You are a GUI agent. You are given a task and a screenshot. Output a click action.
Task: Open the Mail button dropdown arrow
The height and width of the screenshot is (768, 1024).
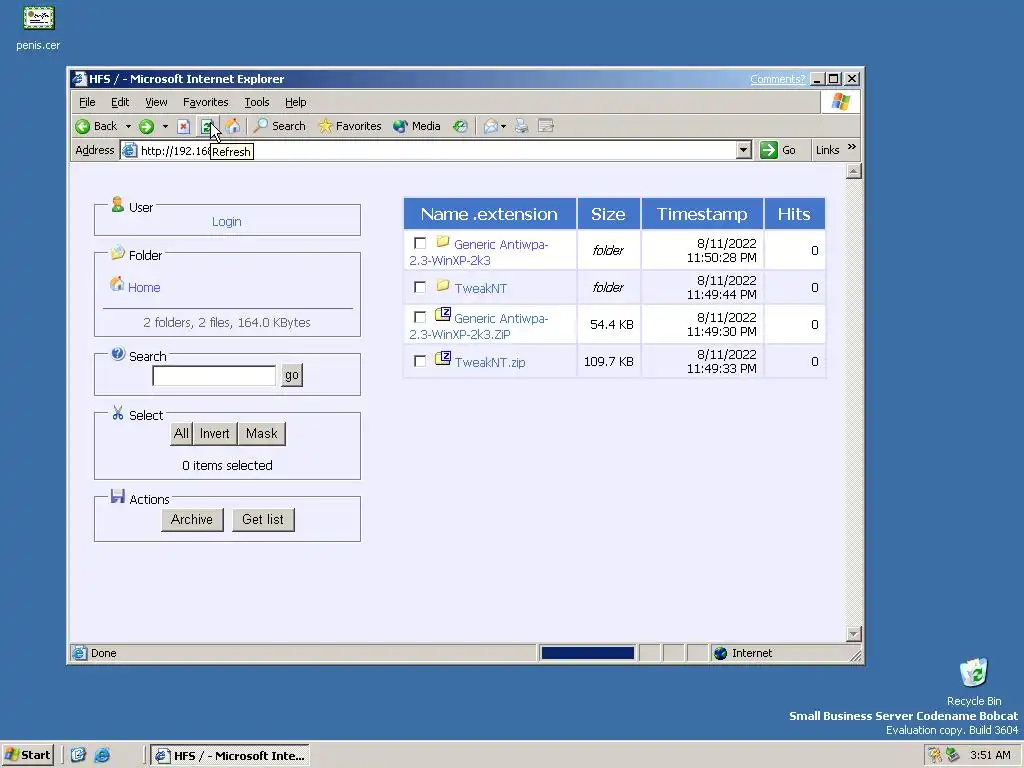(x=504, y=126)
